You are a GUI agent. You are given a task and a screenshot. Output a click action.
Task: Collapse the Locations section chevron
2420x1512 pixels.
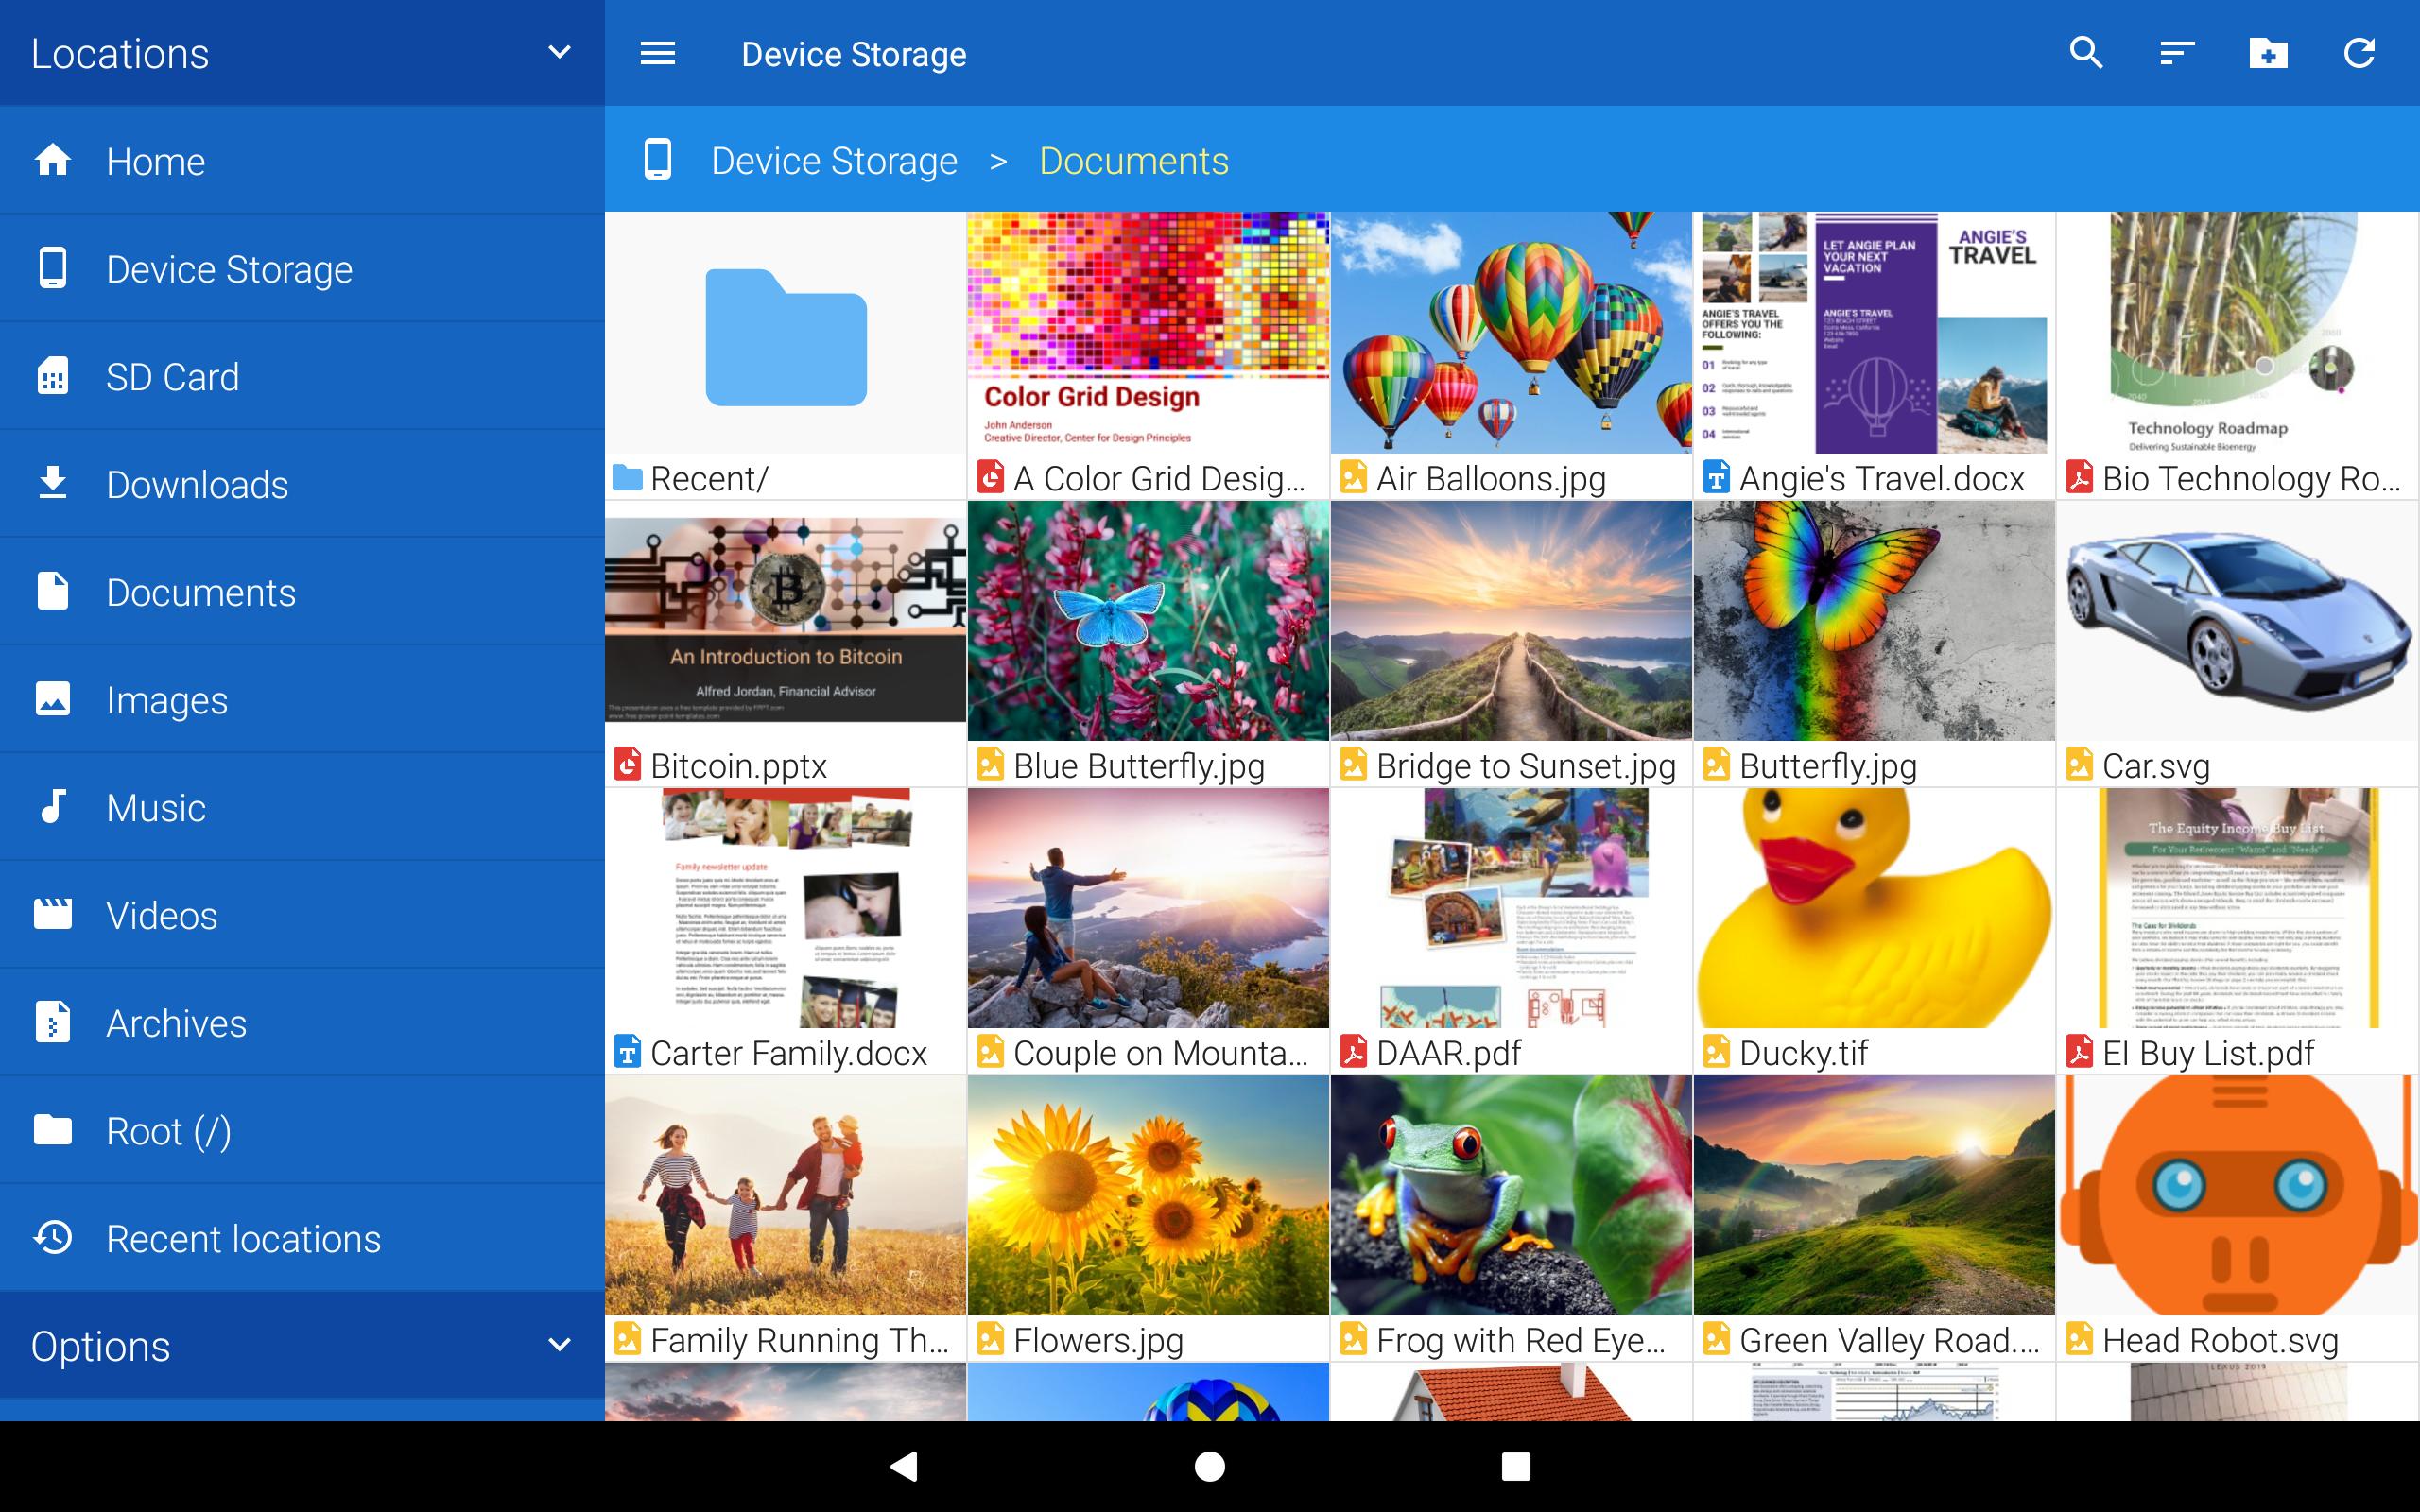pyautogui.click(x=560, y=53)
